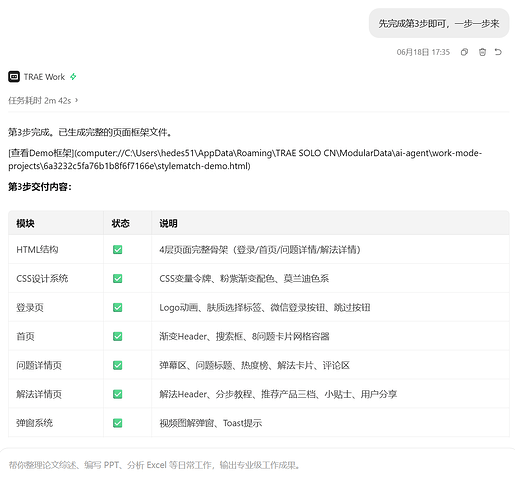
Task: Delete the message using trash icon
Action: click(482, 52)
